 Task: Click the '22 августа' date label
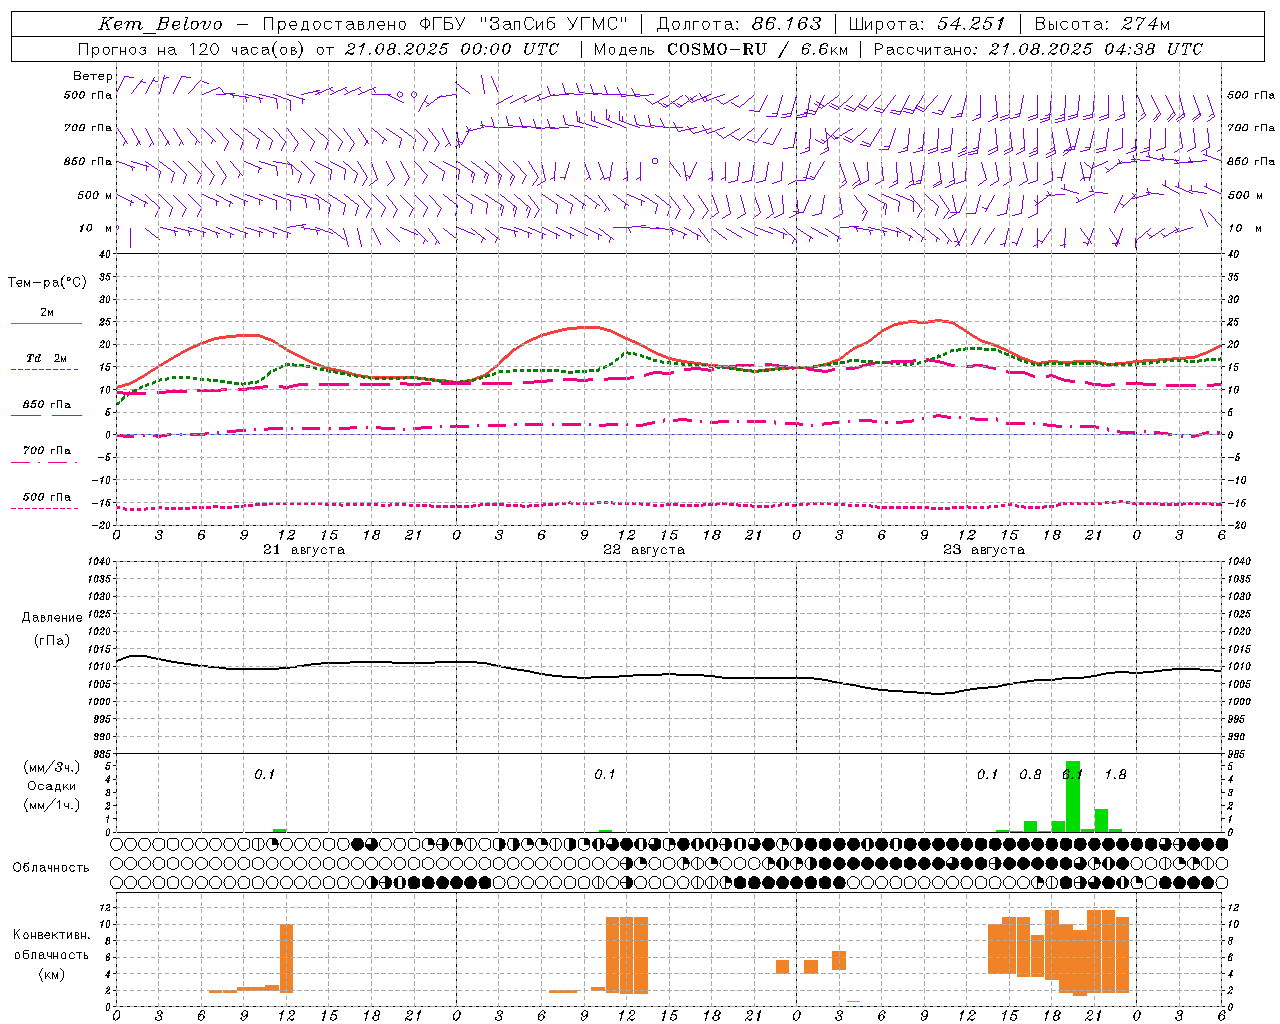(644, 550)
